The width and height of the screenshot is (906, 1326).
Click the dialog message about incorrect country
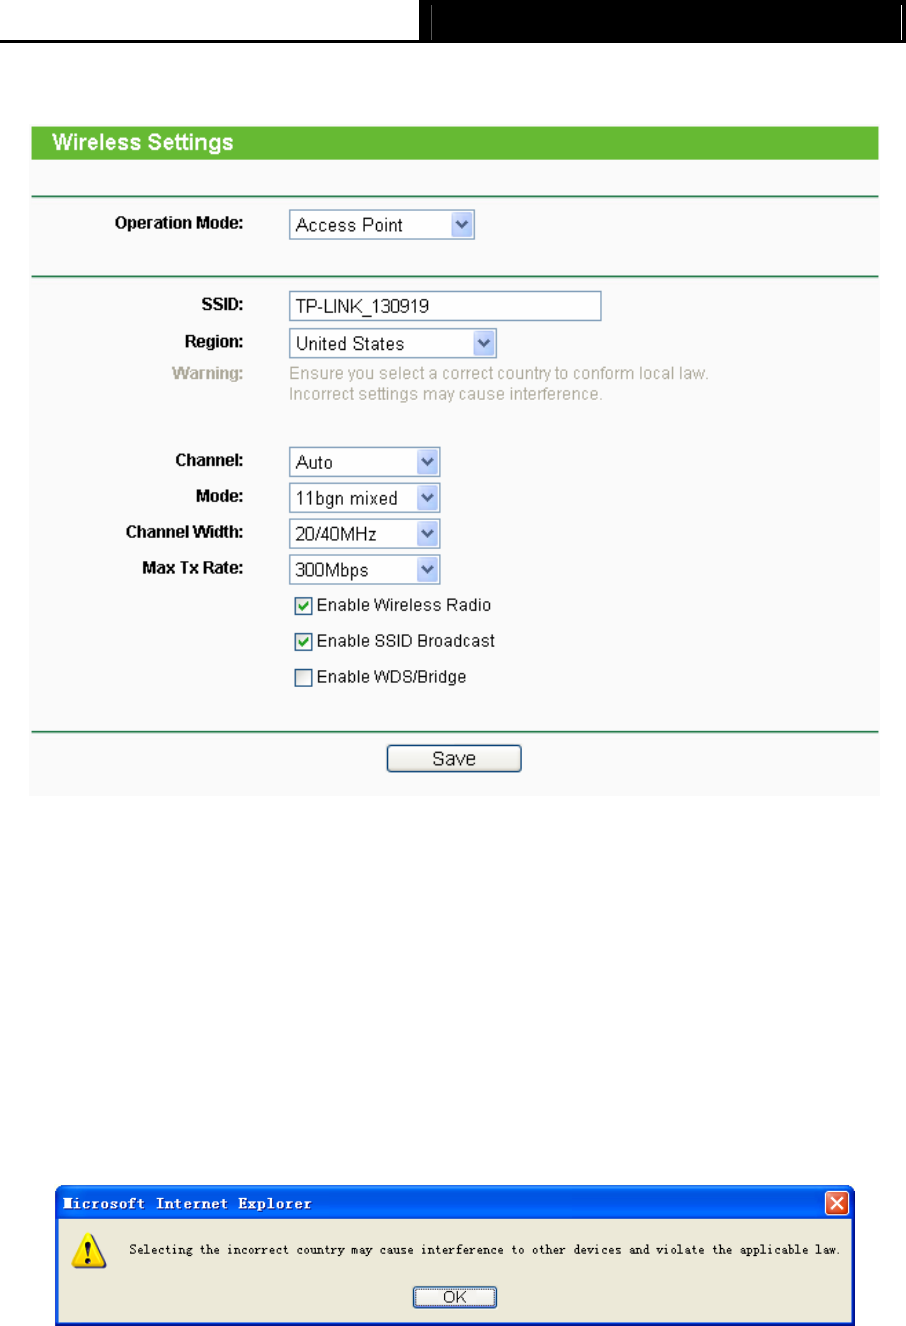(484, 1250)
